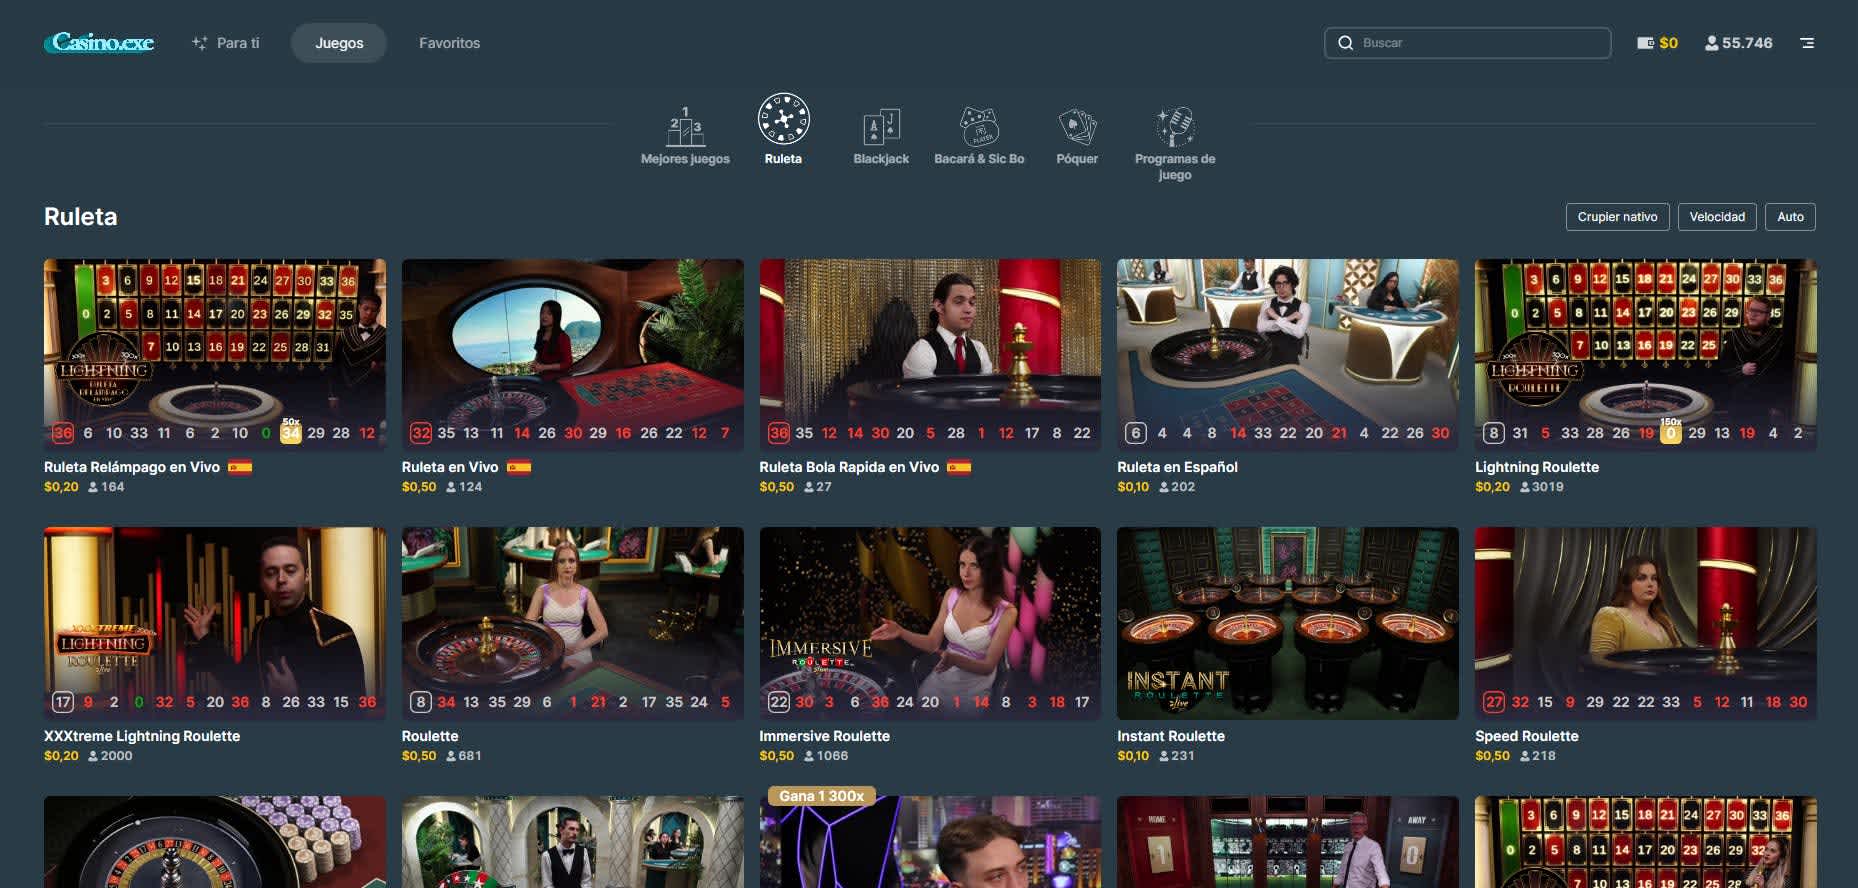This screenshot has width=1858, height=888.
Task: Open the Ruleta en Vivo thumbnail
Action: 572,355
